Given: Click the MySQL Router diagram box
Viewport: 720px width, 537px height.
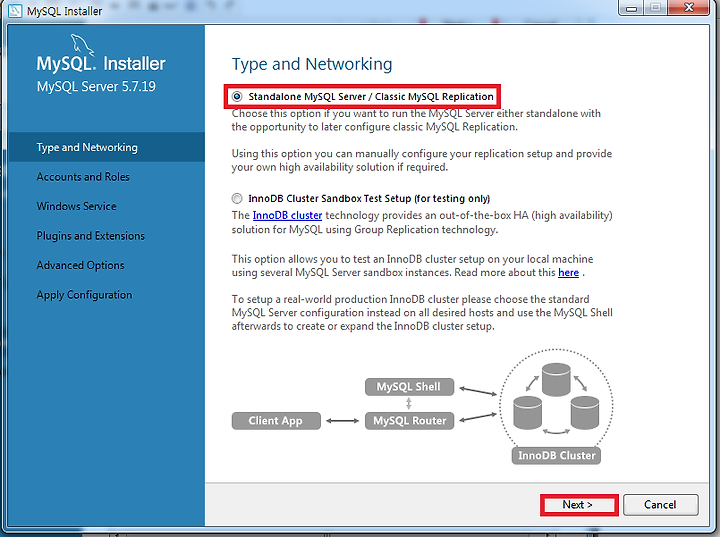Looking at the screenshot, I should pyautogui.click(x=409, y=421).
